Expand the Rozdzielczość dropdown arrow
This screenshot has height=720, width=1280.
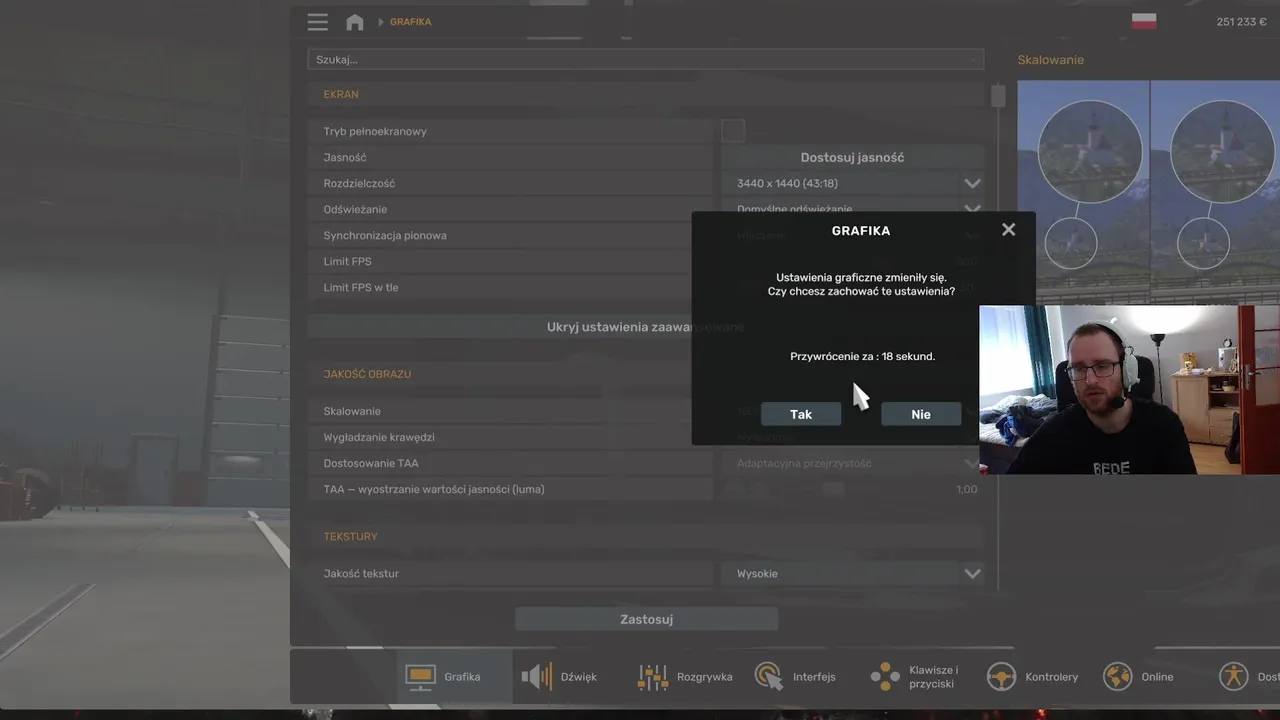(972, 184)
